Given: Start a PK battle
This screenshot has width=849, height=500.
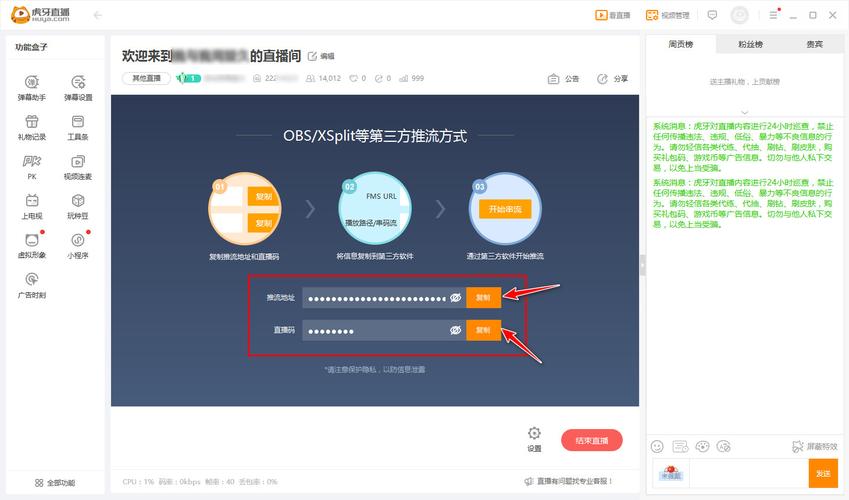Looking at the screenshot, I should [31, 167].
